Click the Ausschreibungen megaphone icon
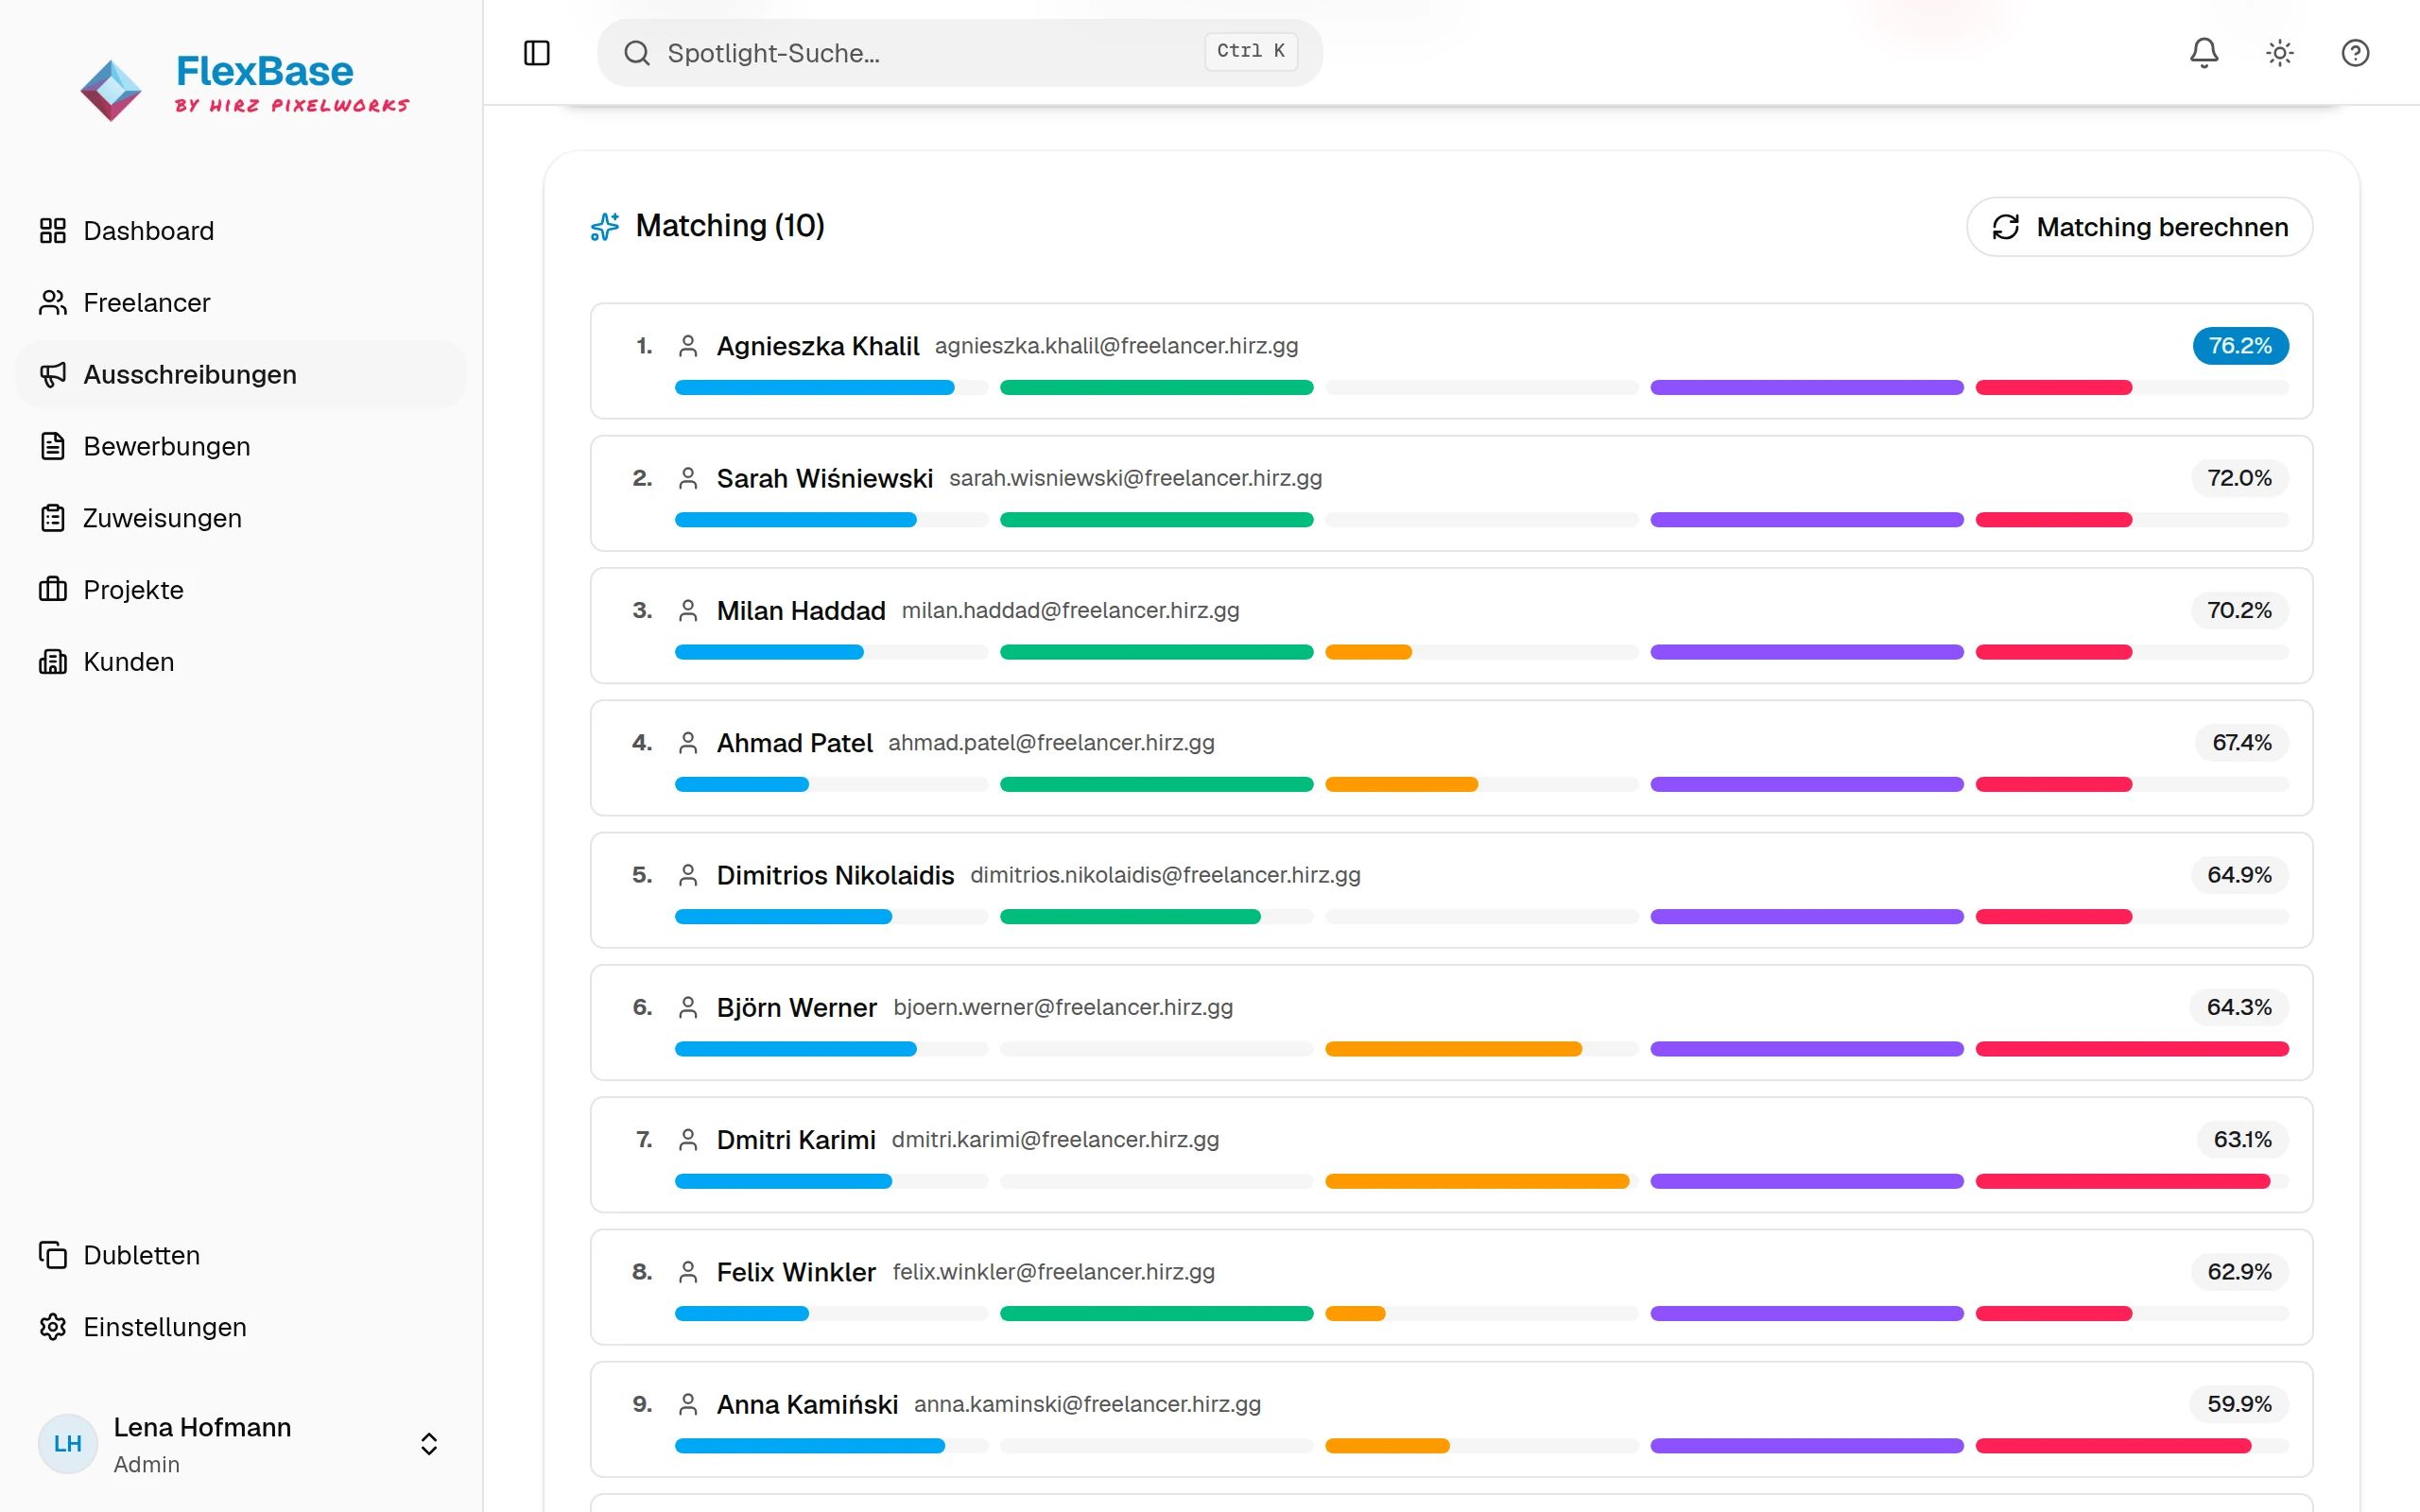The width and height of the screenshot is (2420, 1512). click(53, 375)
